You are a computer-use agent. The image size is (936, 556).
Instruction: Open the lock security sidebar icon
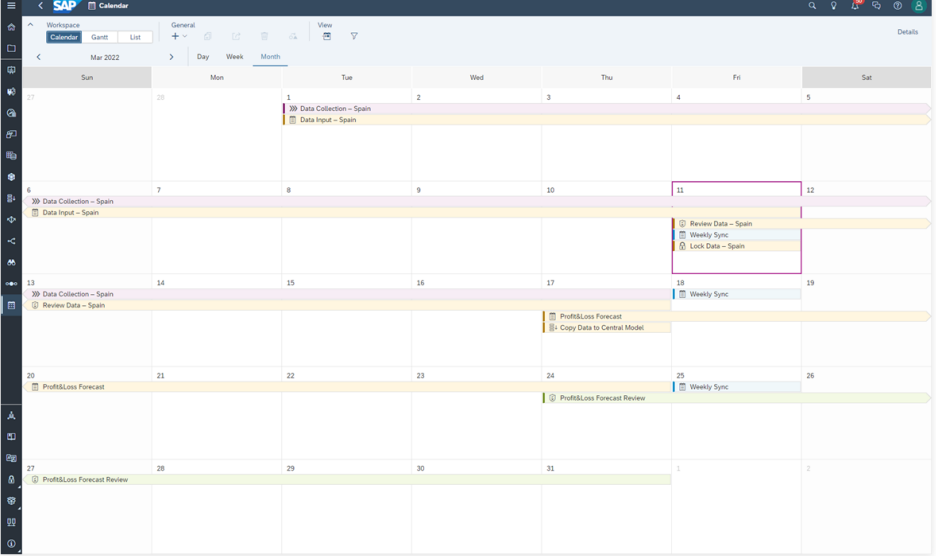coord(11,479)
